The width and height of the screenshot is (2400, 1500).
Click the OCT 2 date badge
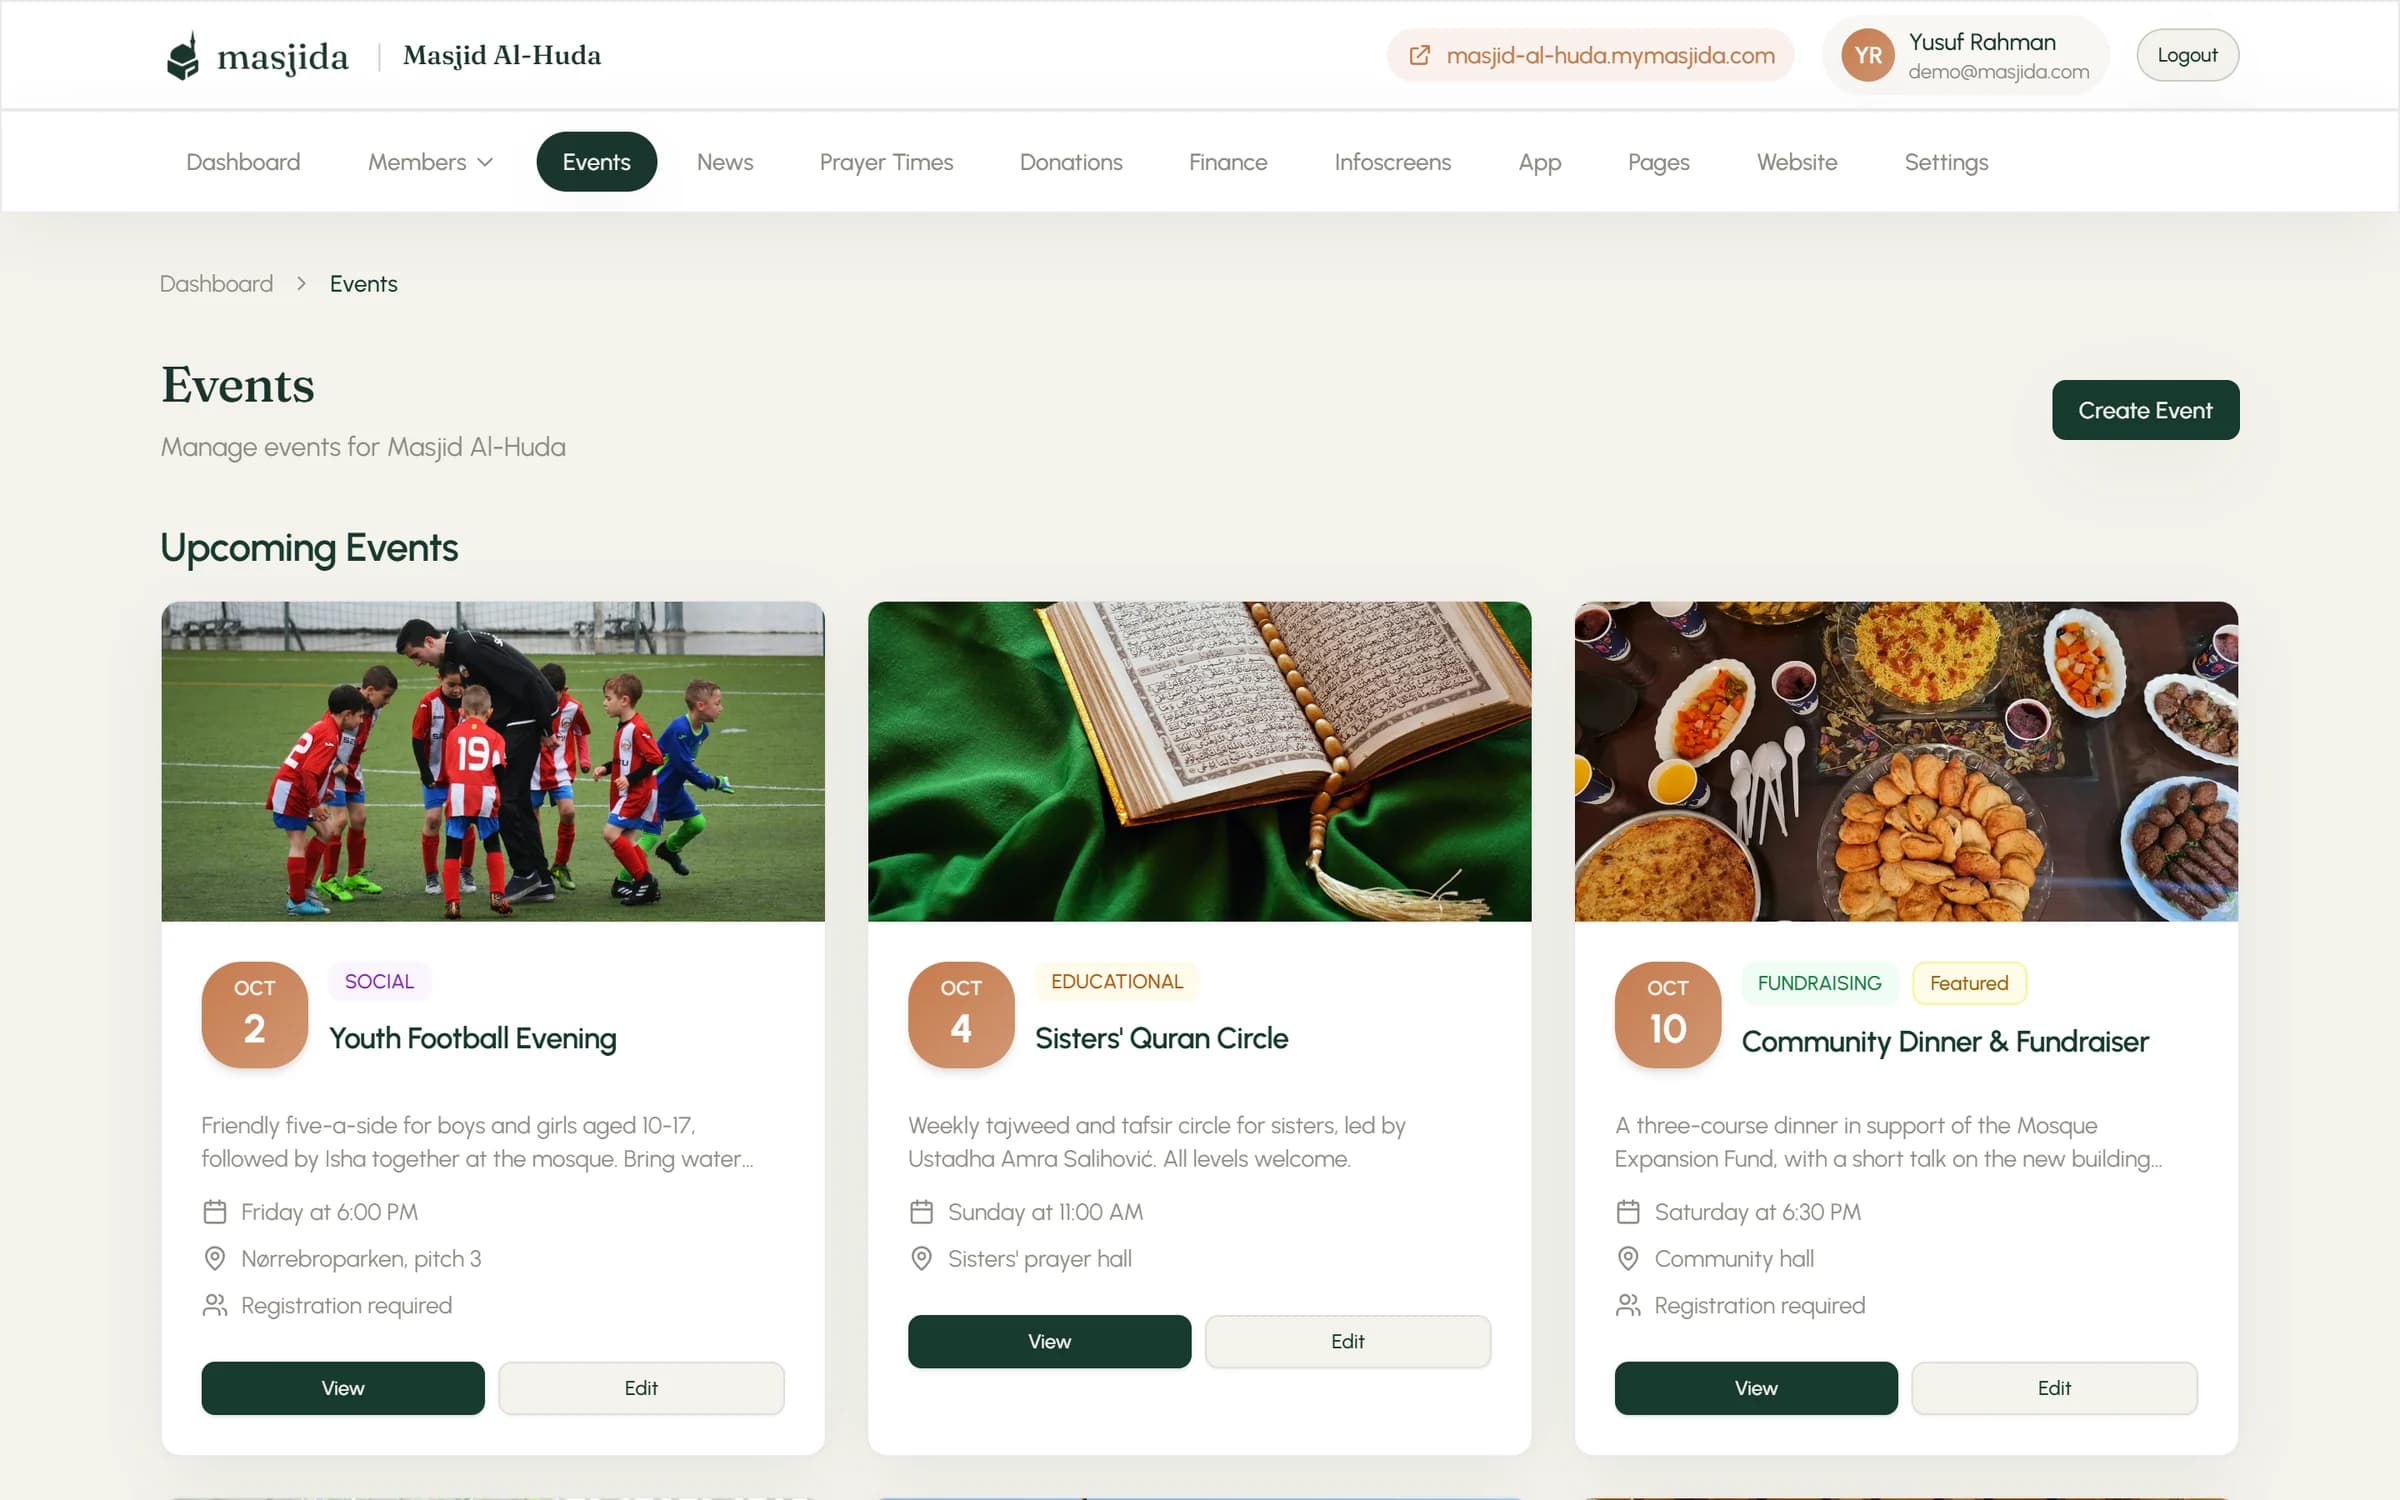point(254,1014)
